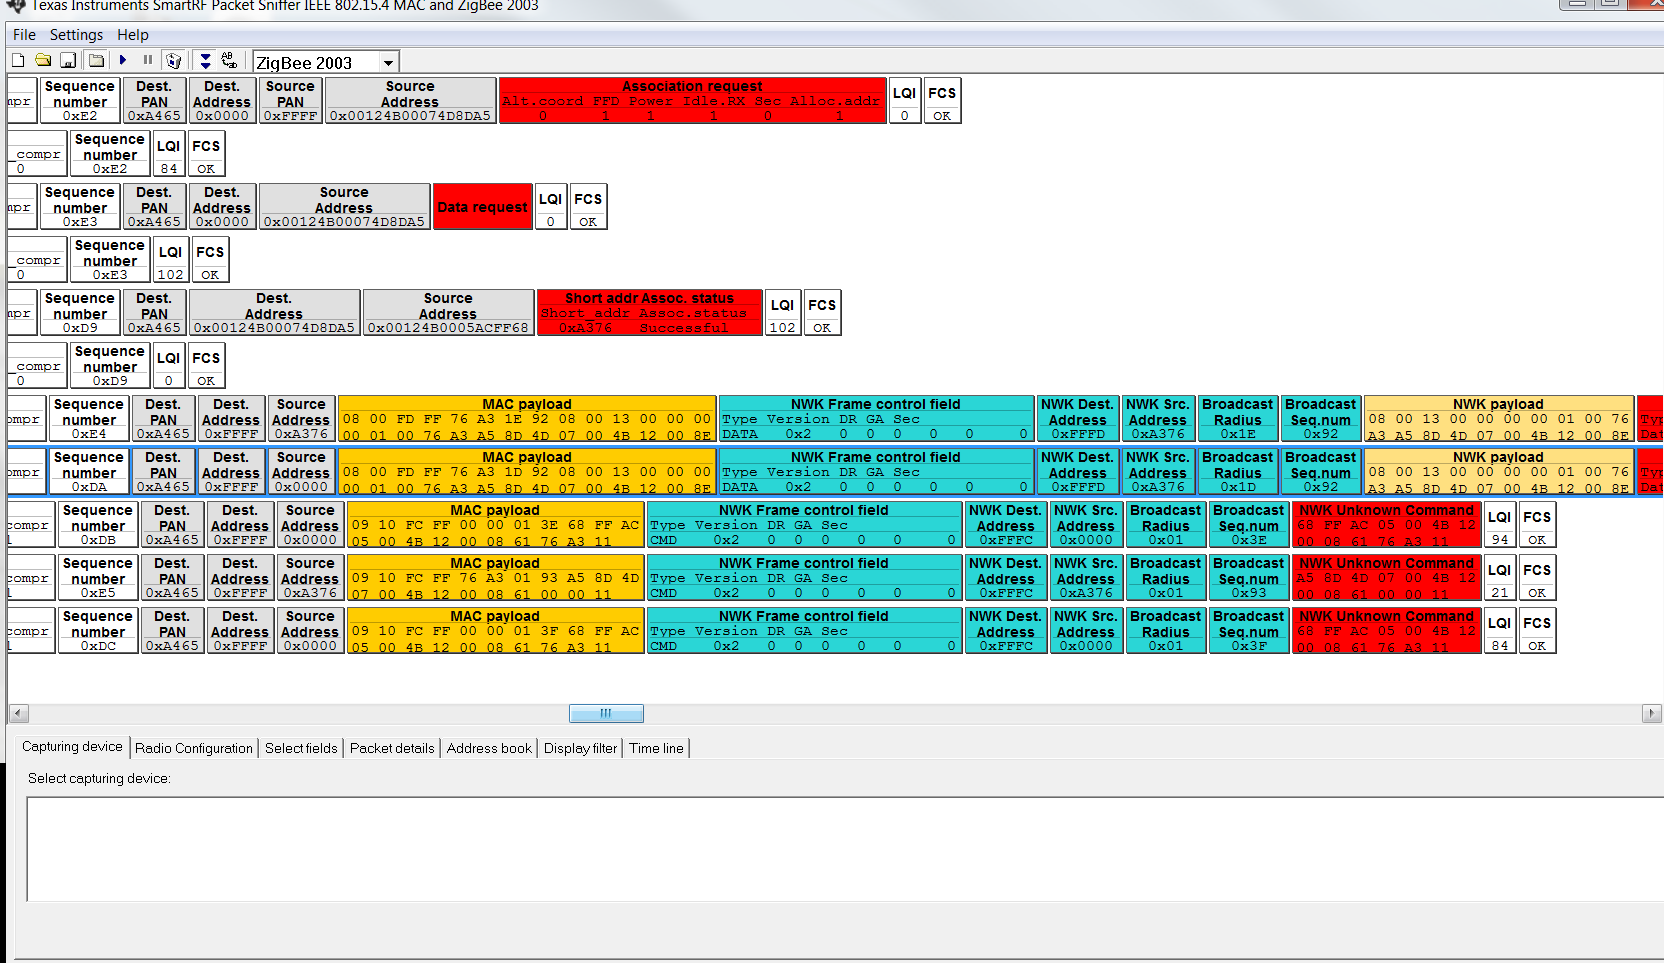Click NWK Frame control field in 0xDA row
Viewport: 1664px width, 963px height.
(x=876, y=471)
